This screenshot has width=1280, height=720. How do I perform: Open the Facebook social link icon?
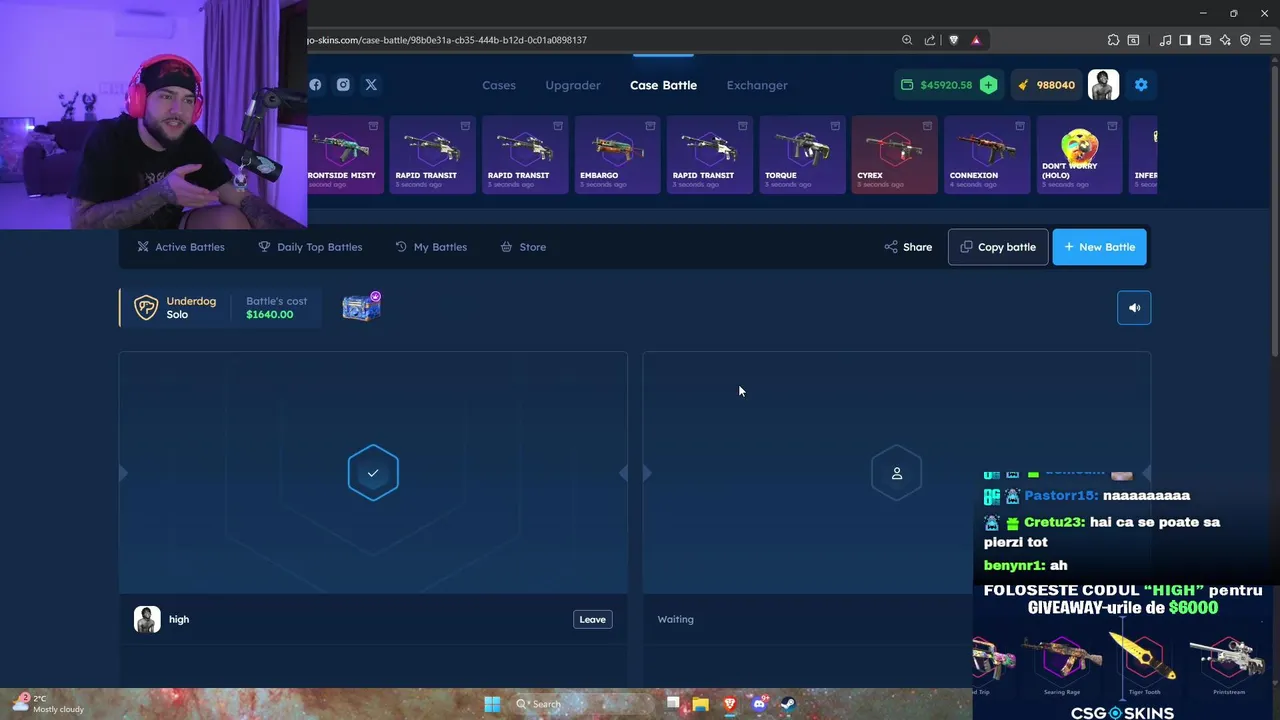tap(315, 85)
